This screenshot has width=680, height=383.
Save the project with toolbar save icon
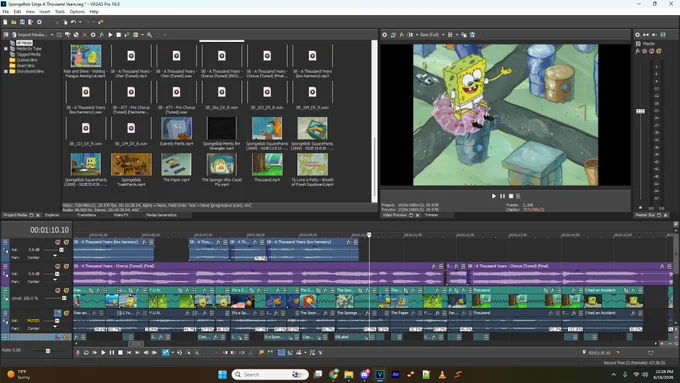22,22
